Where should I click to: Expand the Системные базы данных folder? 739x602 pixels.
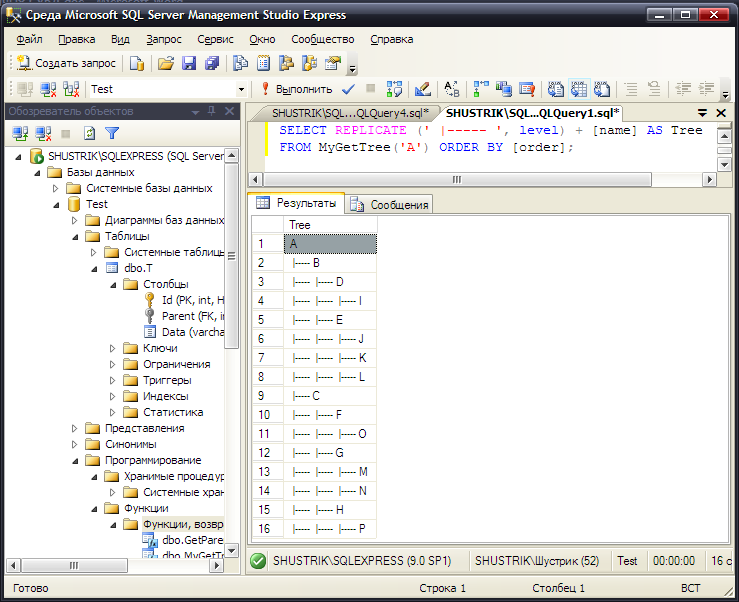[x=56, y=189]
